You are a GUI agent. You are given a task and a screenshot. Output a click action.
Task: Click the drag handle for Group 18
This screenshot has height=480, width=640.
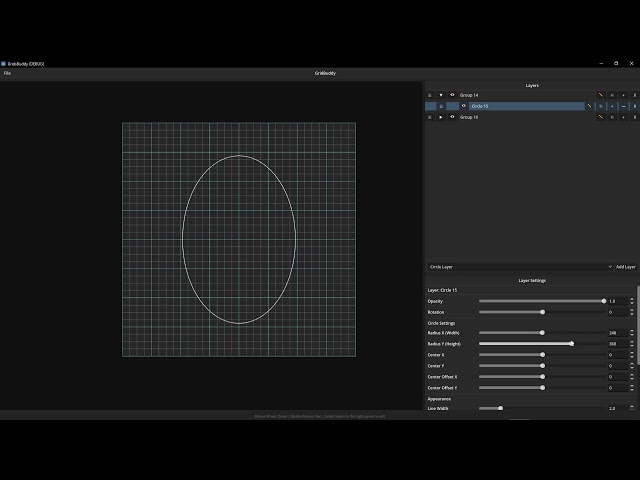tap(429, 117)
